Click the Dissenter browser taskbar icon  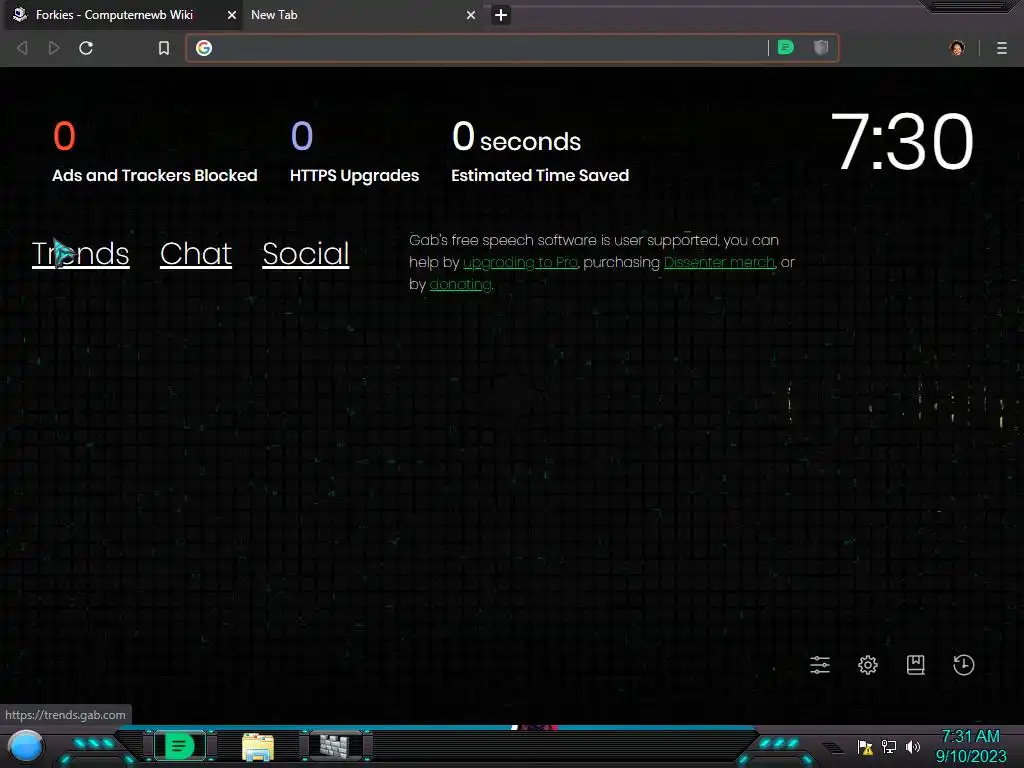[x=180, y=746]
